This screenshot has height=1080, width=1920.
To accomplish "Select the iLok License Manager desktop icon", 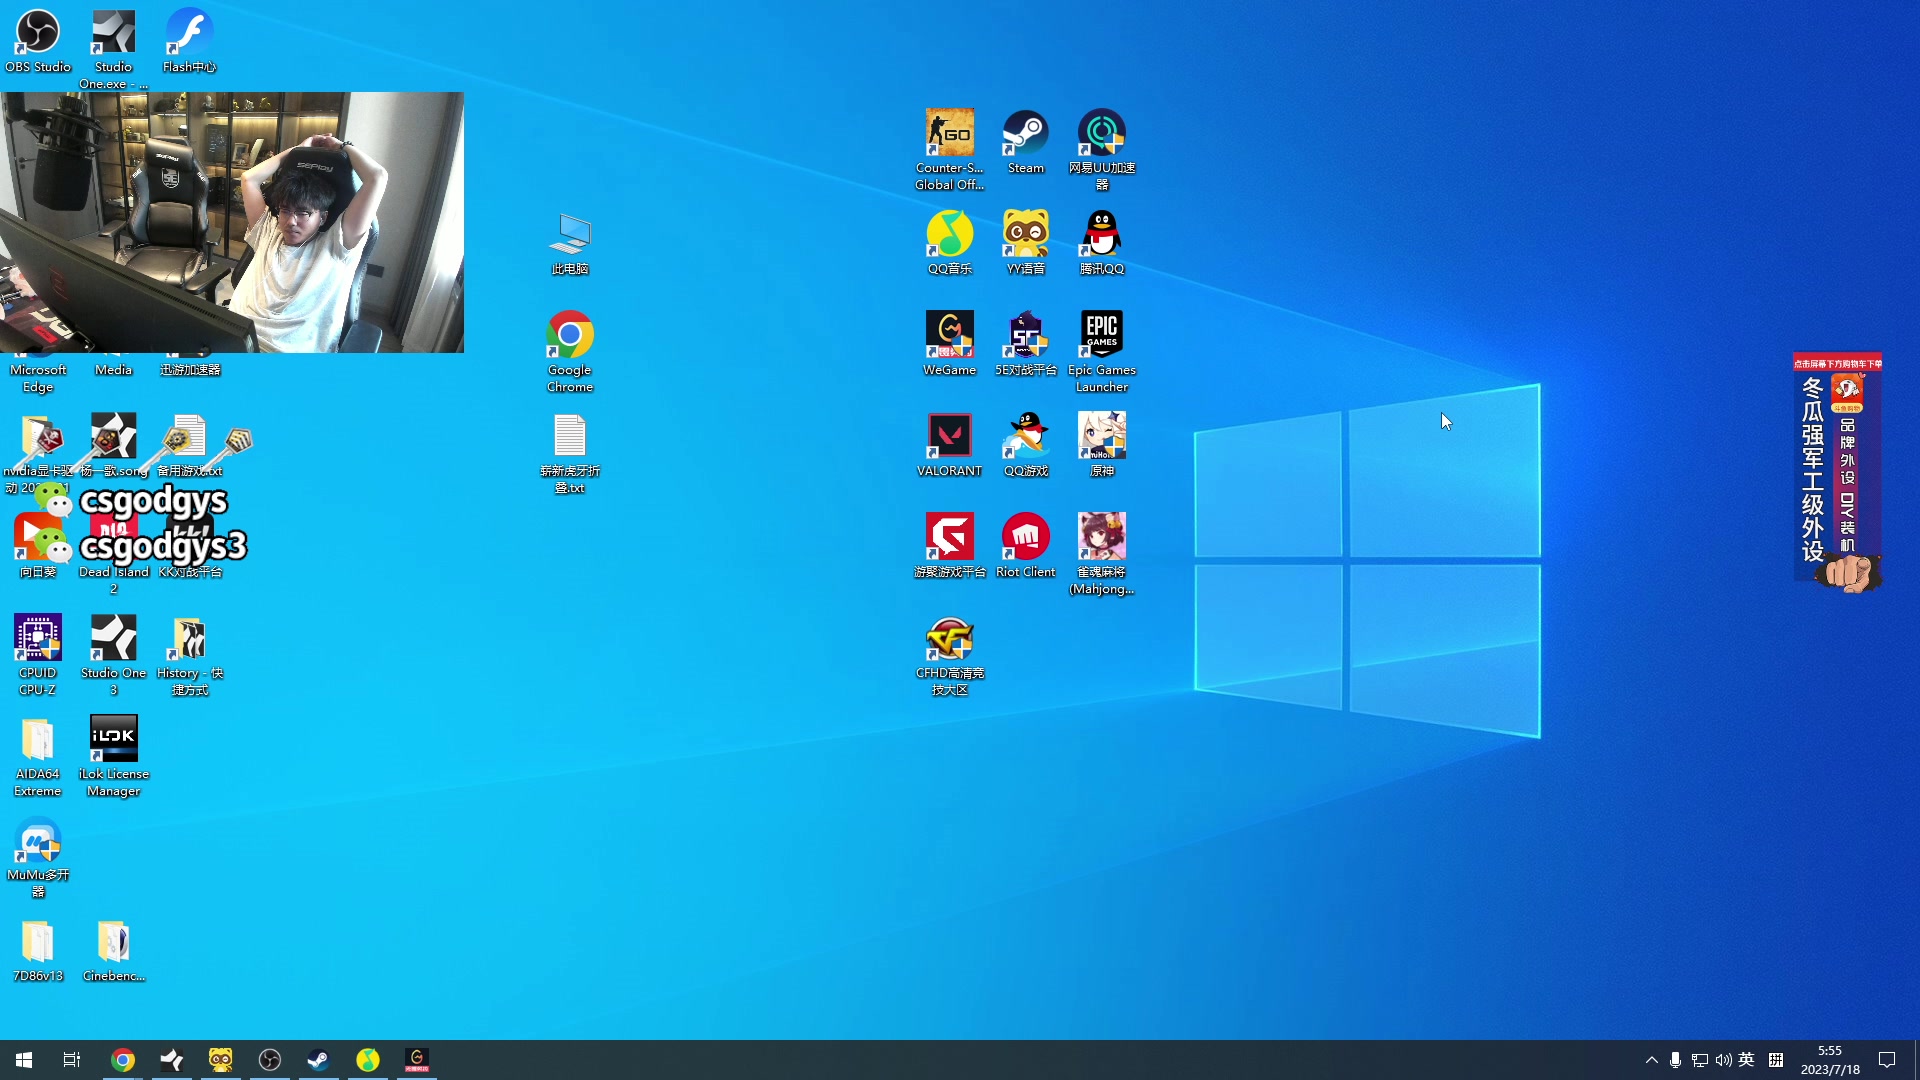I will click(114, 756).
